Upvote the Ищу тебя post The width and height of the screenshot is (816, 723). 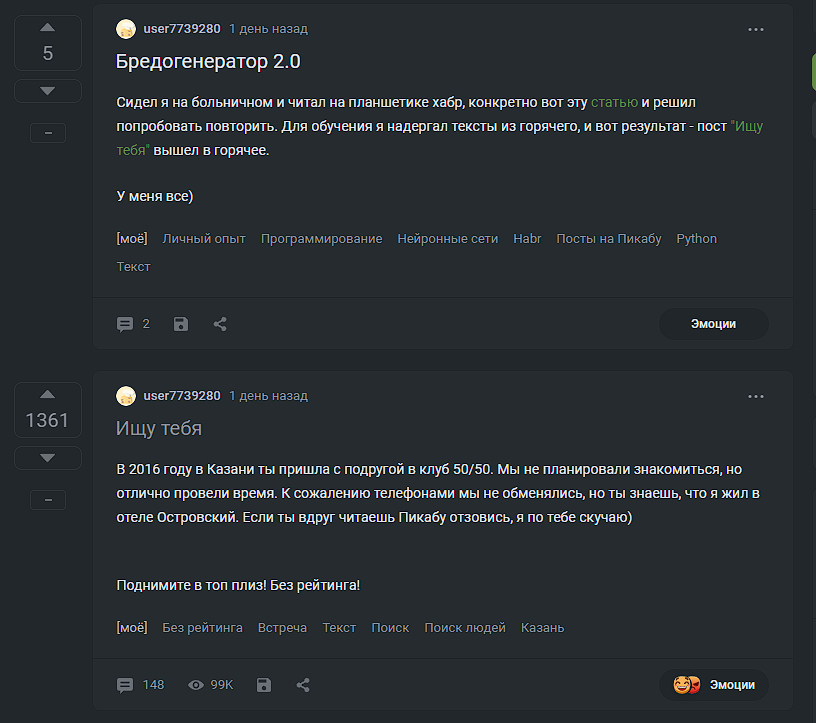47,393
